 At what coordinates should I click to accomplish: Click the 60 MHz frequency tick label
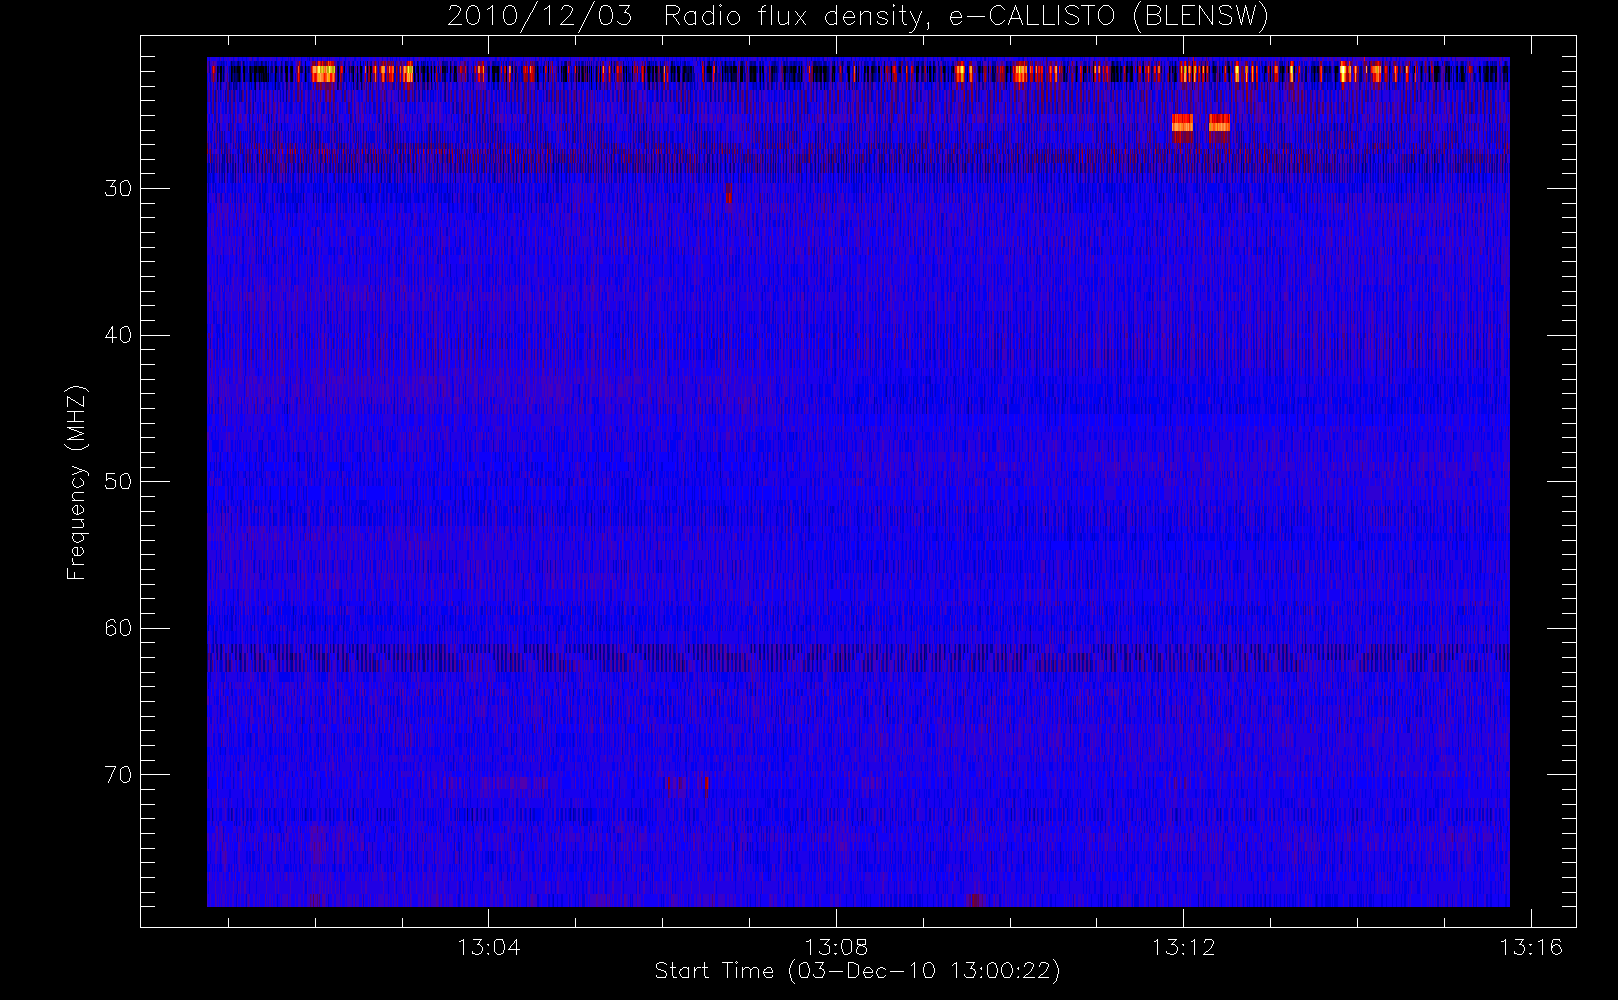[118, 628]
